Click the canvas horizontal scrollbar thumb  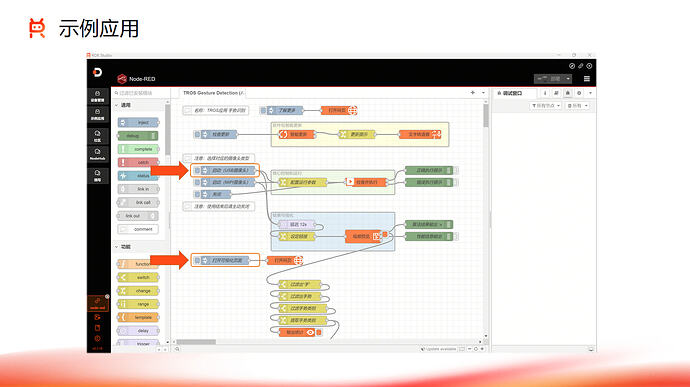196,342
